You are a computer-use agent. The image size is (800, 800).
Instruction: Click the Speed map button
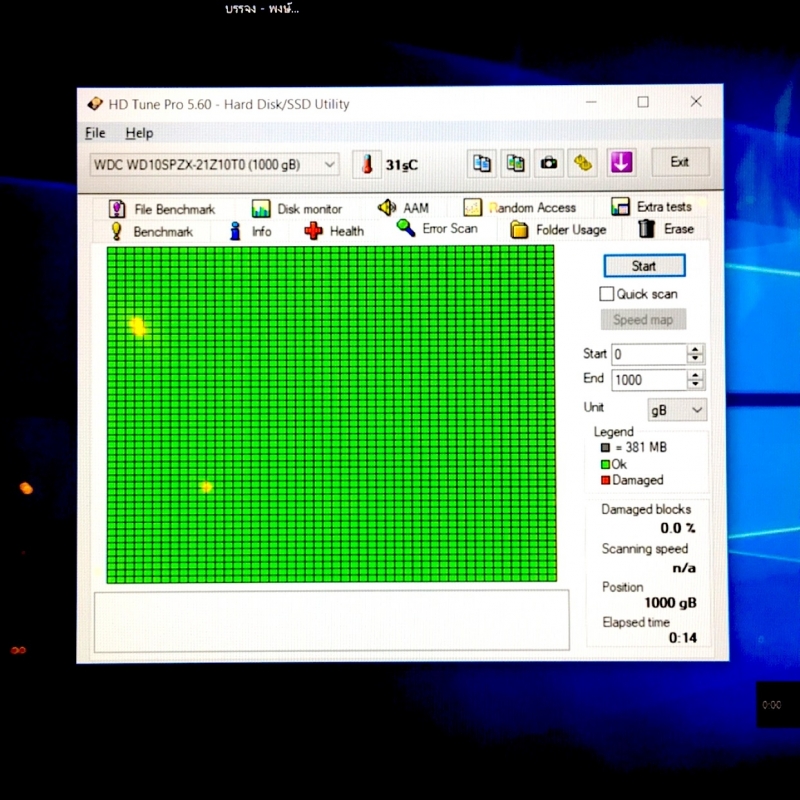click(x=643, y=320)
